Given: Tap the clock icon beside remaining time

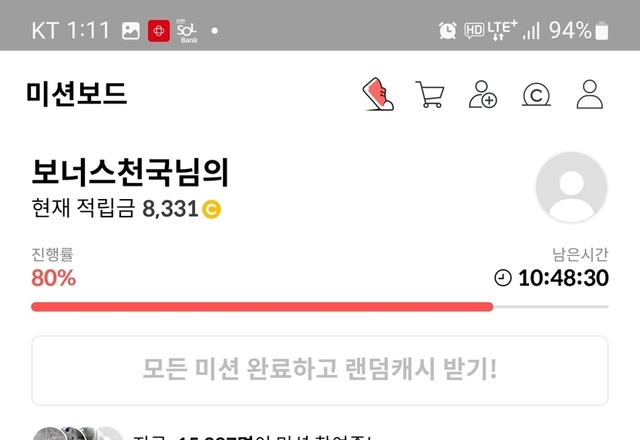Looking at the screenshot, I should point(503,278).
